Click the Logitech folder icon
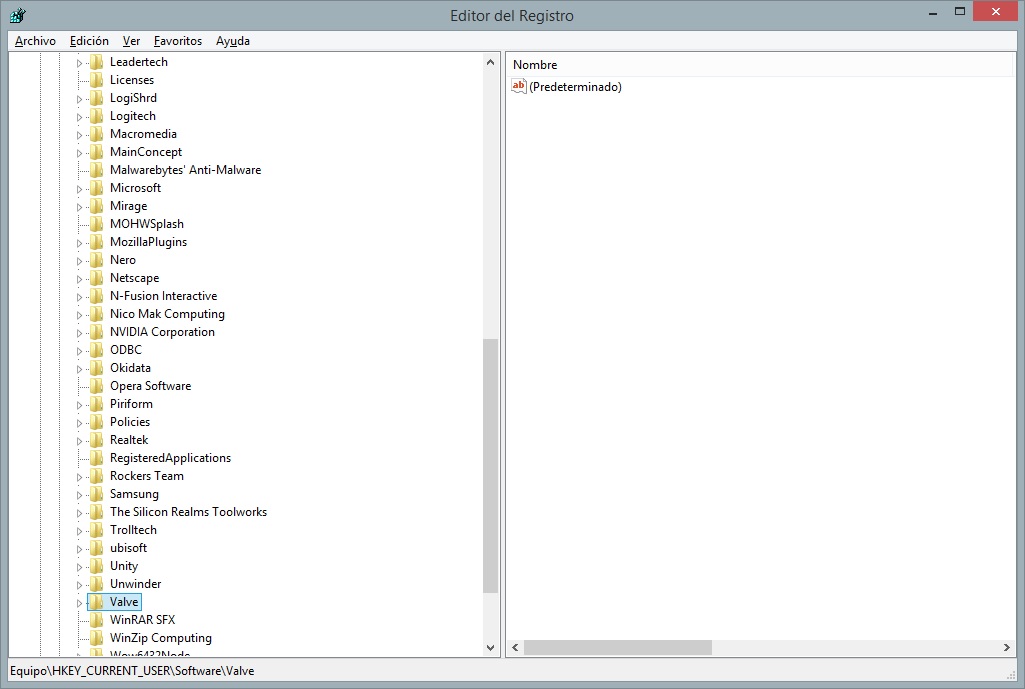 tap(97, 116)
